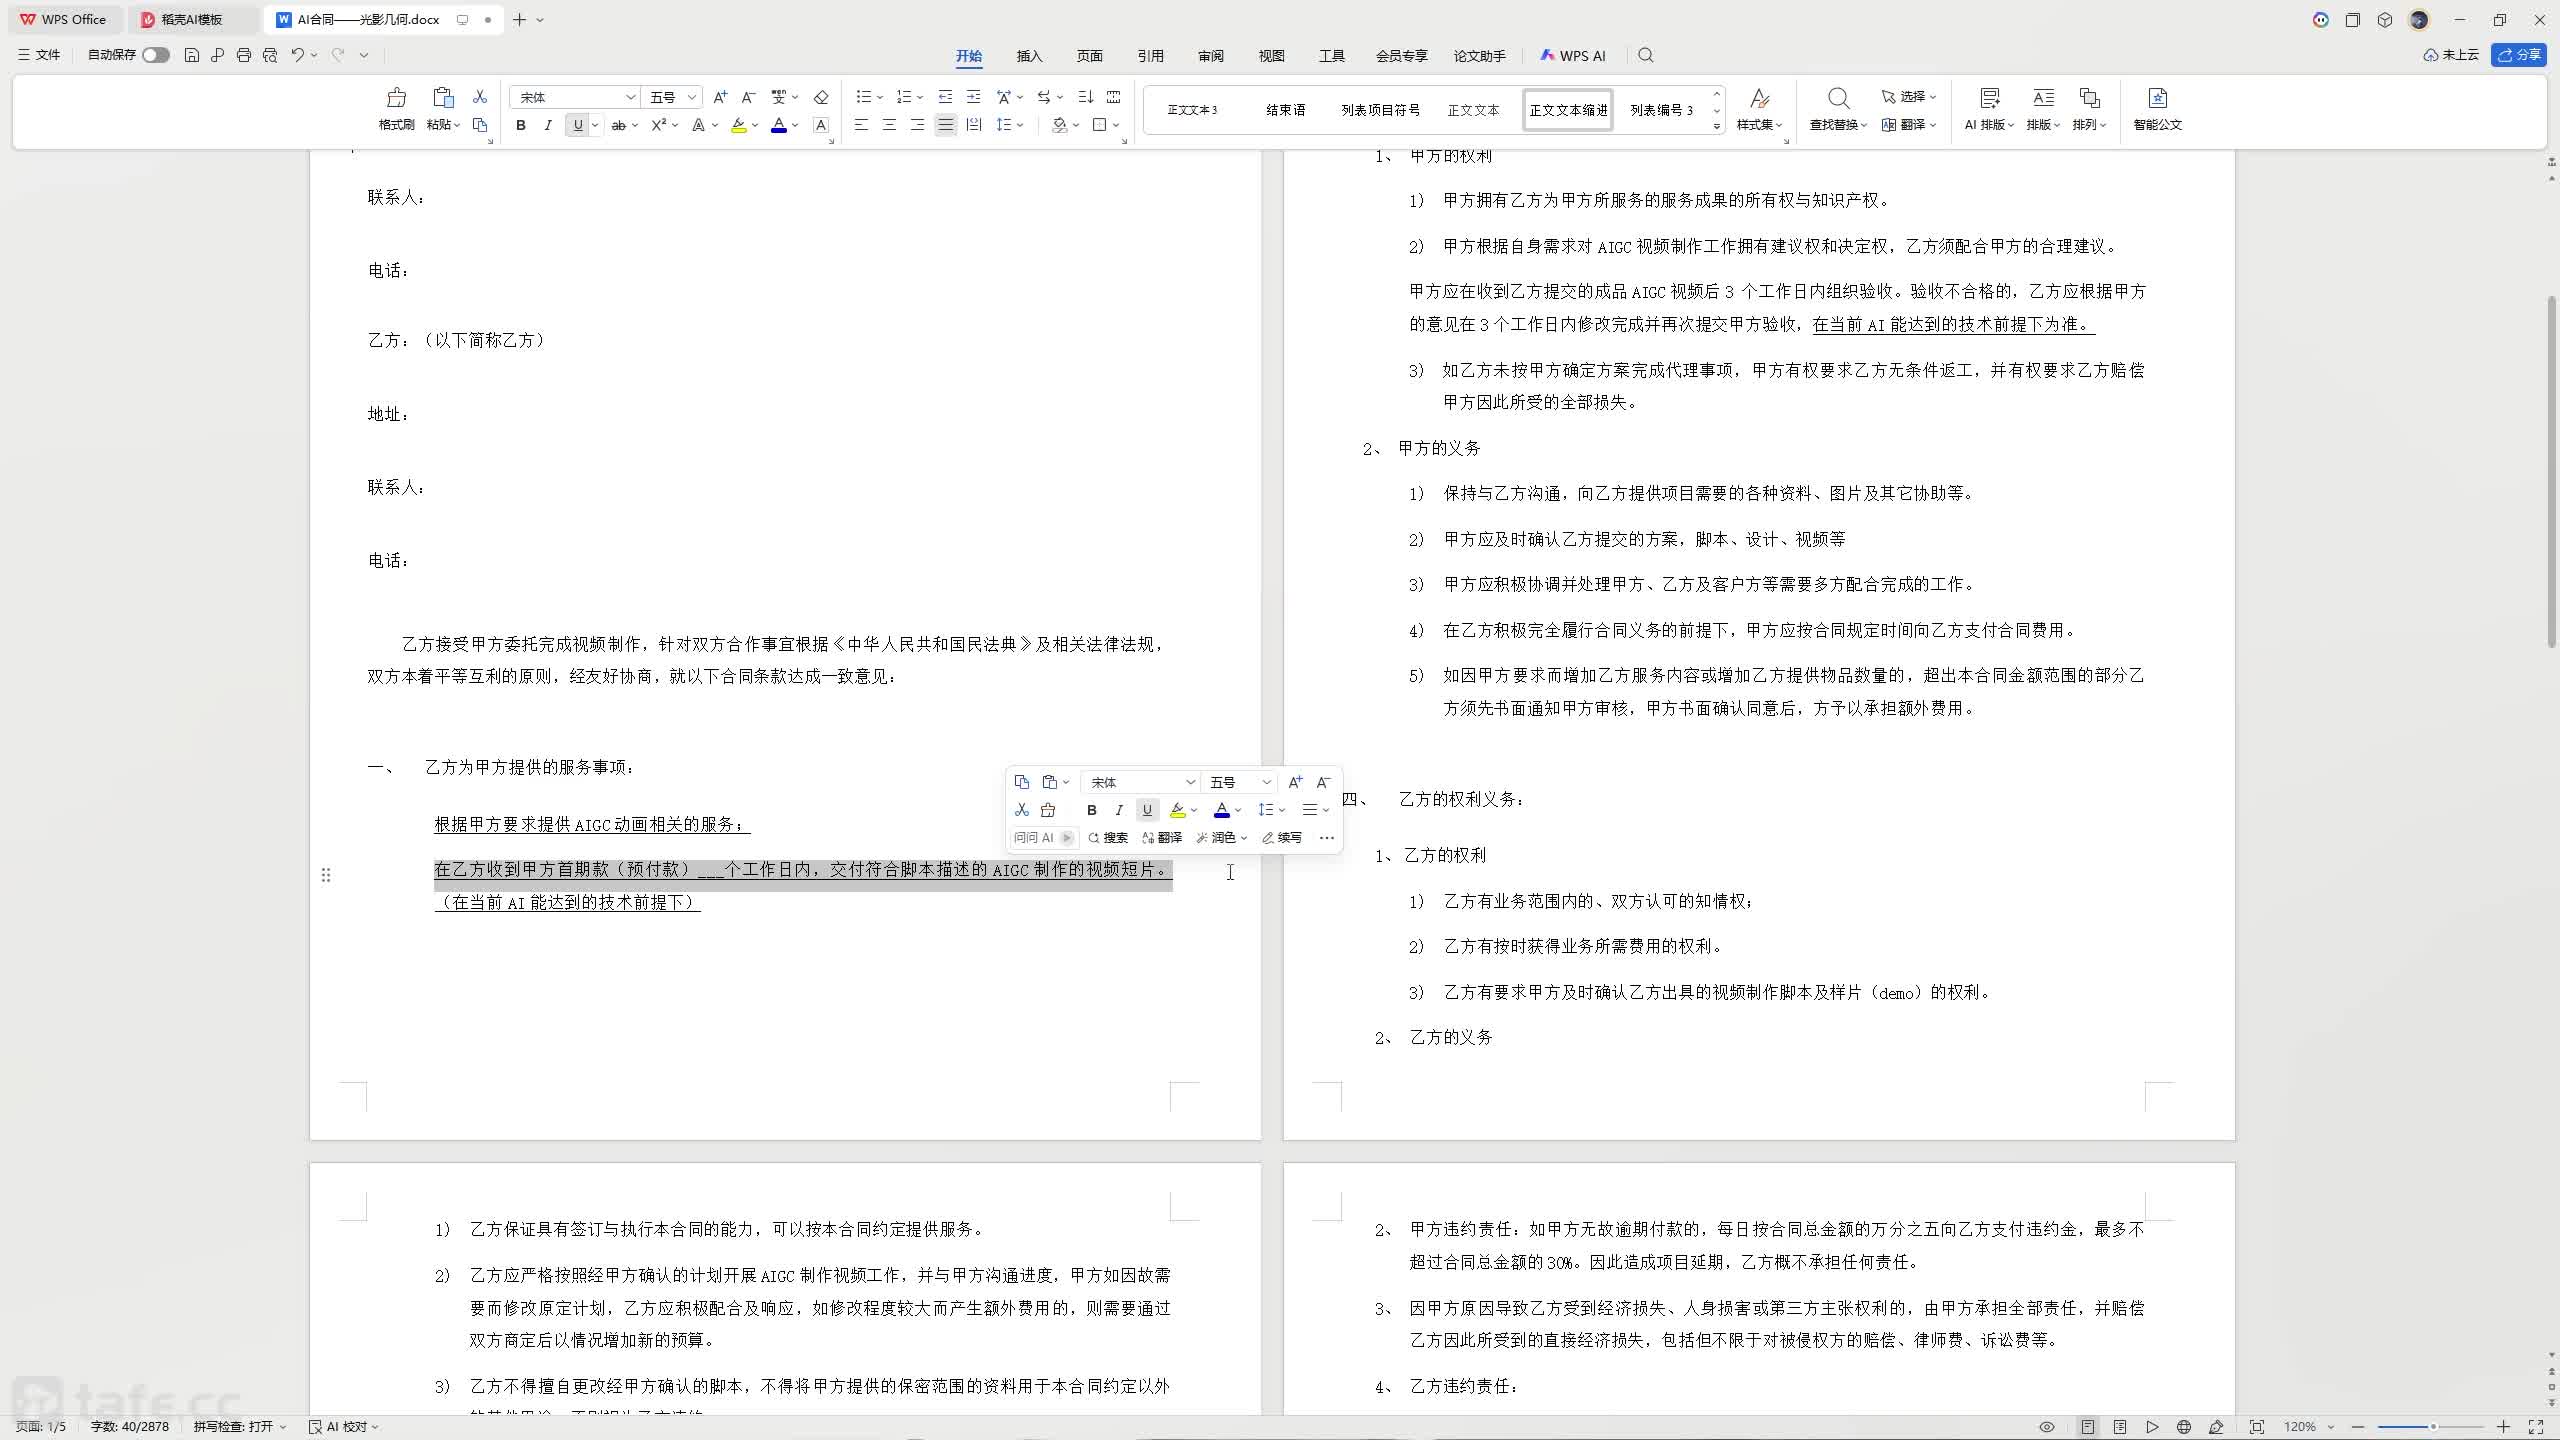
Task: Click the yellow highlight color swatch in ribbon
Action: point(739,125)
